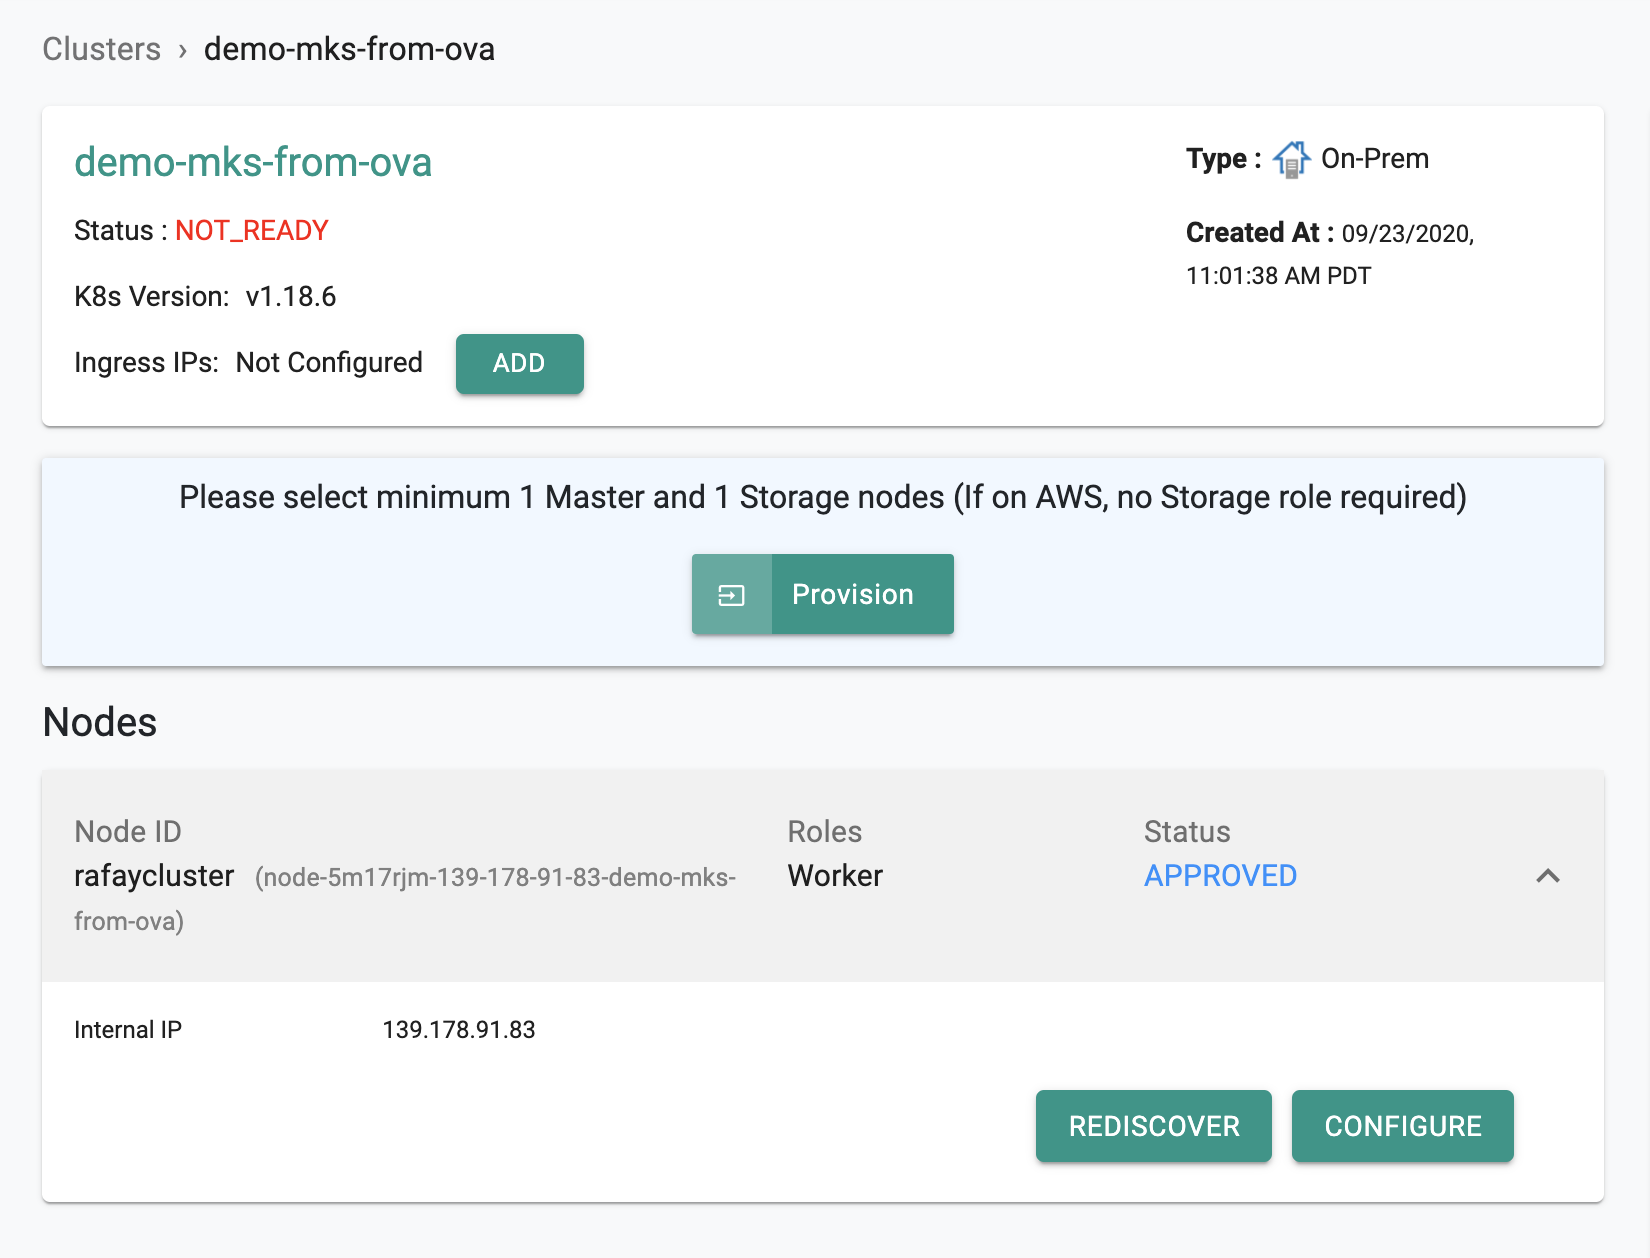Click the arrow icon on the Provision button

(731, 595)
